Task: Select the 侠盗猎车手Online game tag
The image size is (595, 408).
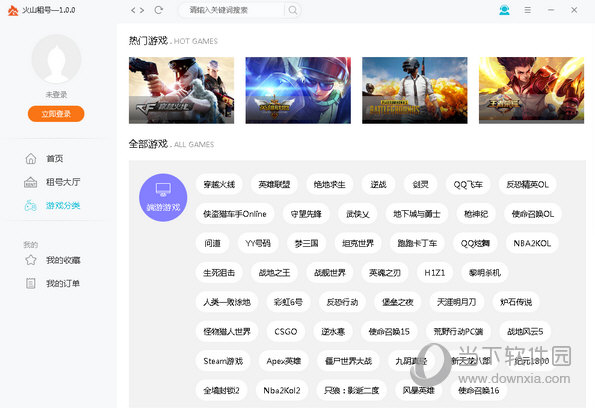Action: coord(235,214)
